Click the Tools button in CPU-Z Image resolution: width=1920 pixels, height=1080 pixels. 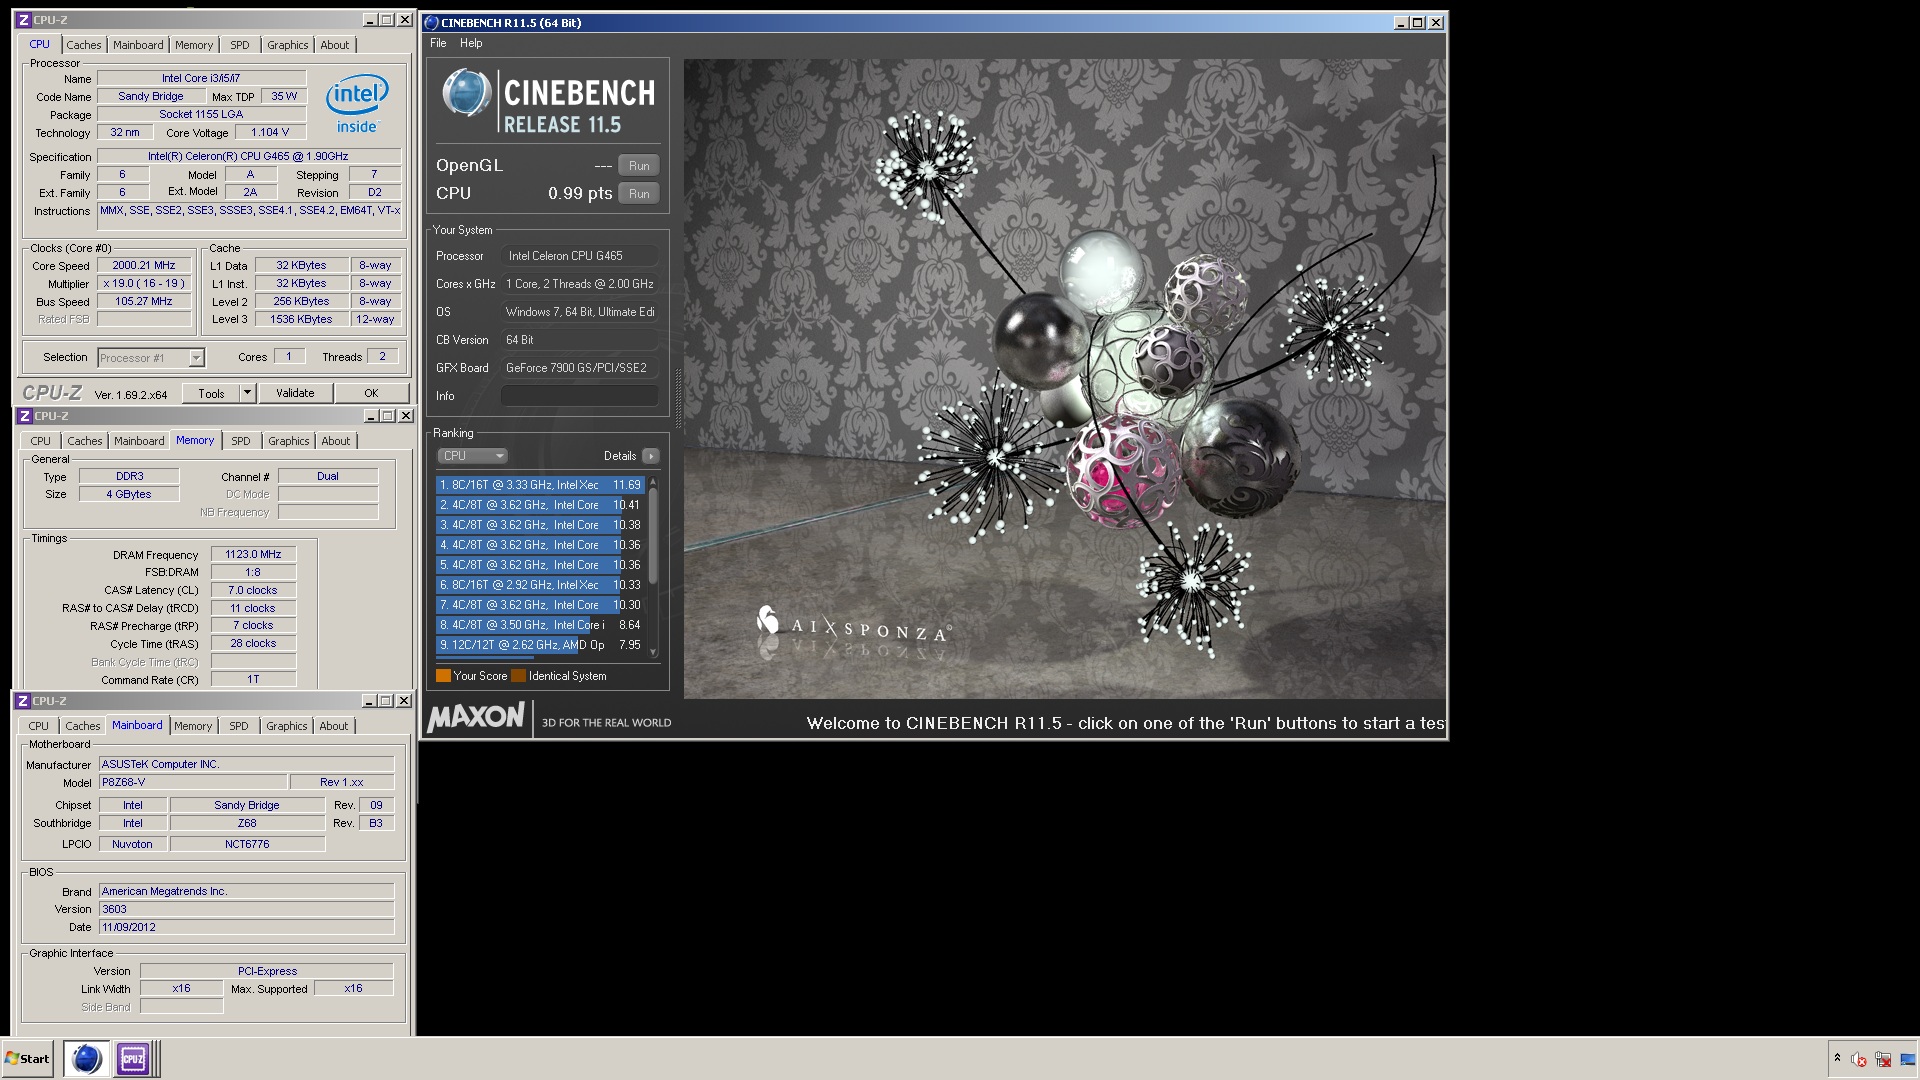pyautogui.click(x=211, y=393)
